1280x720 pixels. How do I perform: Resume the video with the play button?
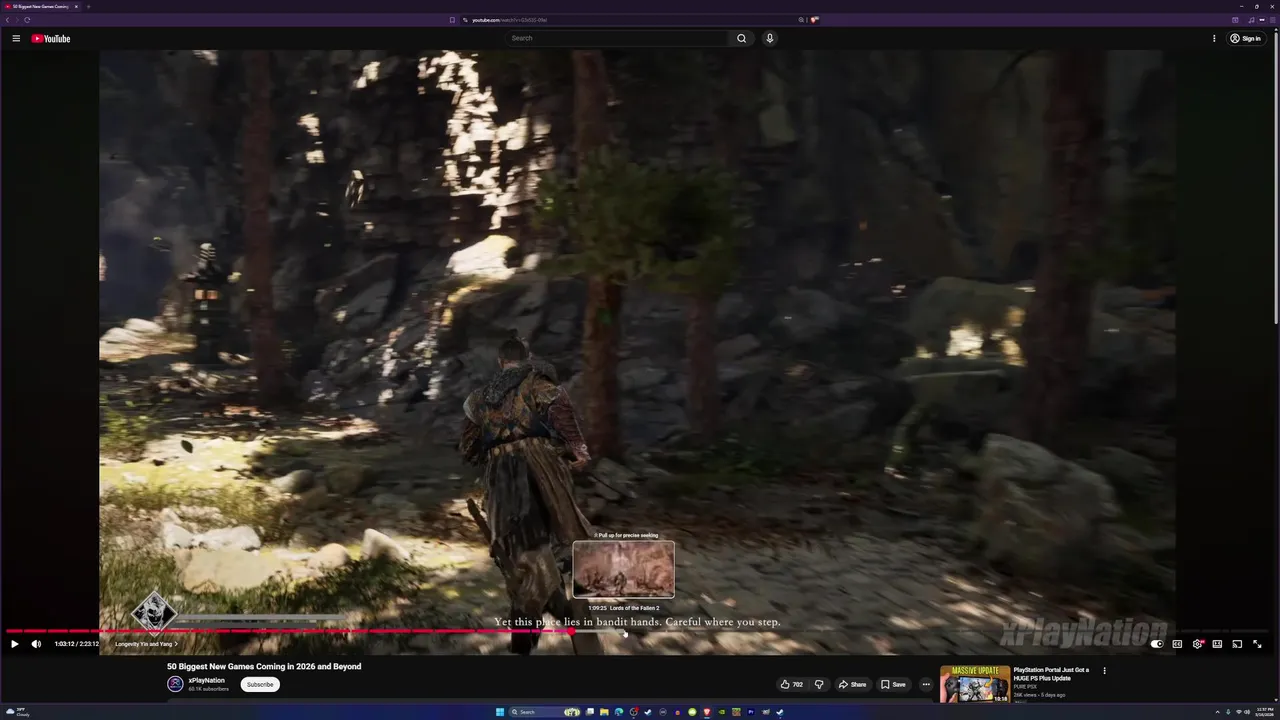point(14,644)
